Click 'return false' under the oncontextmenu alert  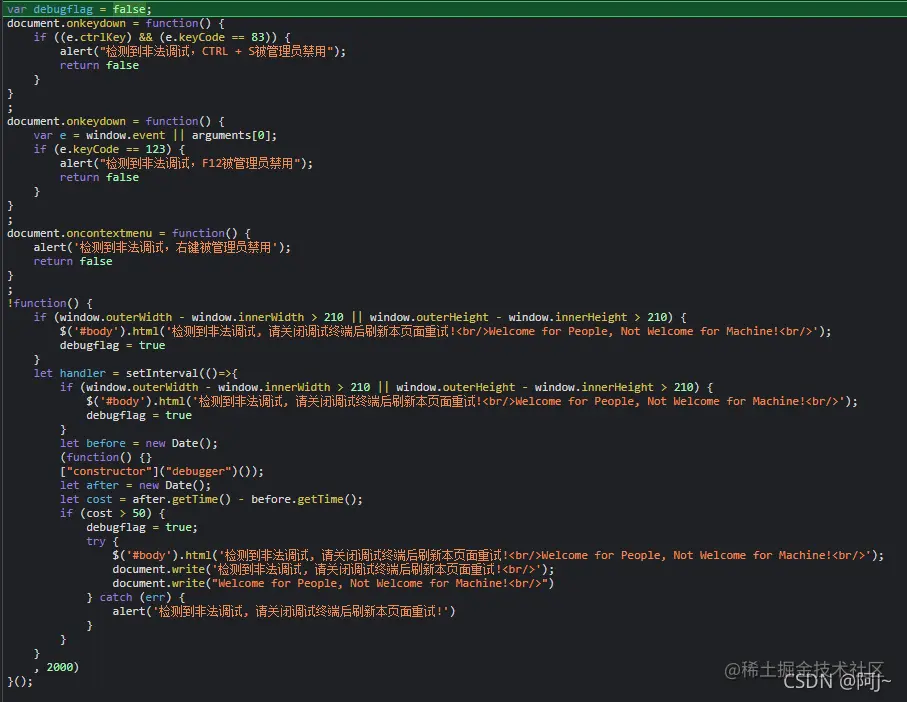[x=73, y=261]
